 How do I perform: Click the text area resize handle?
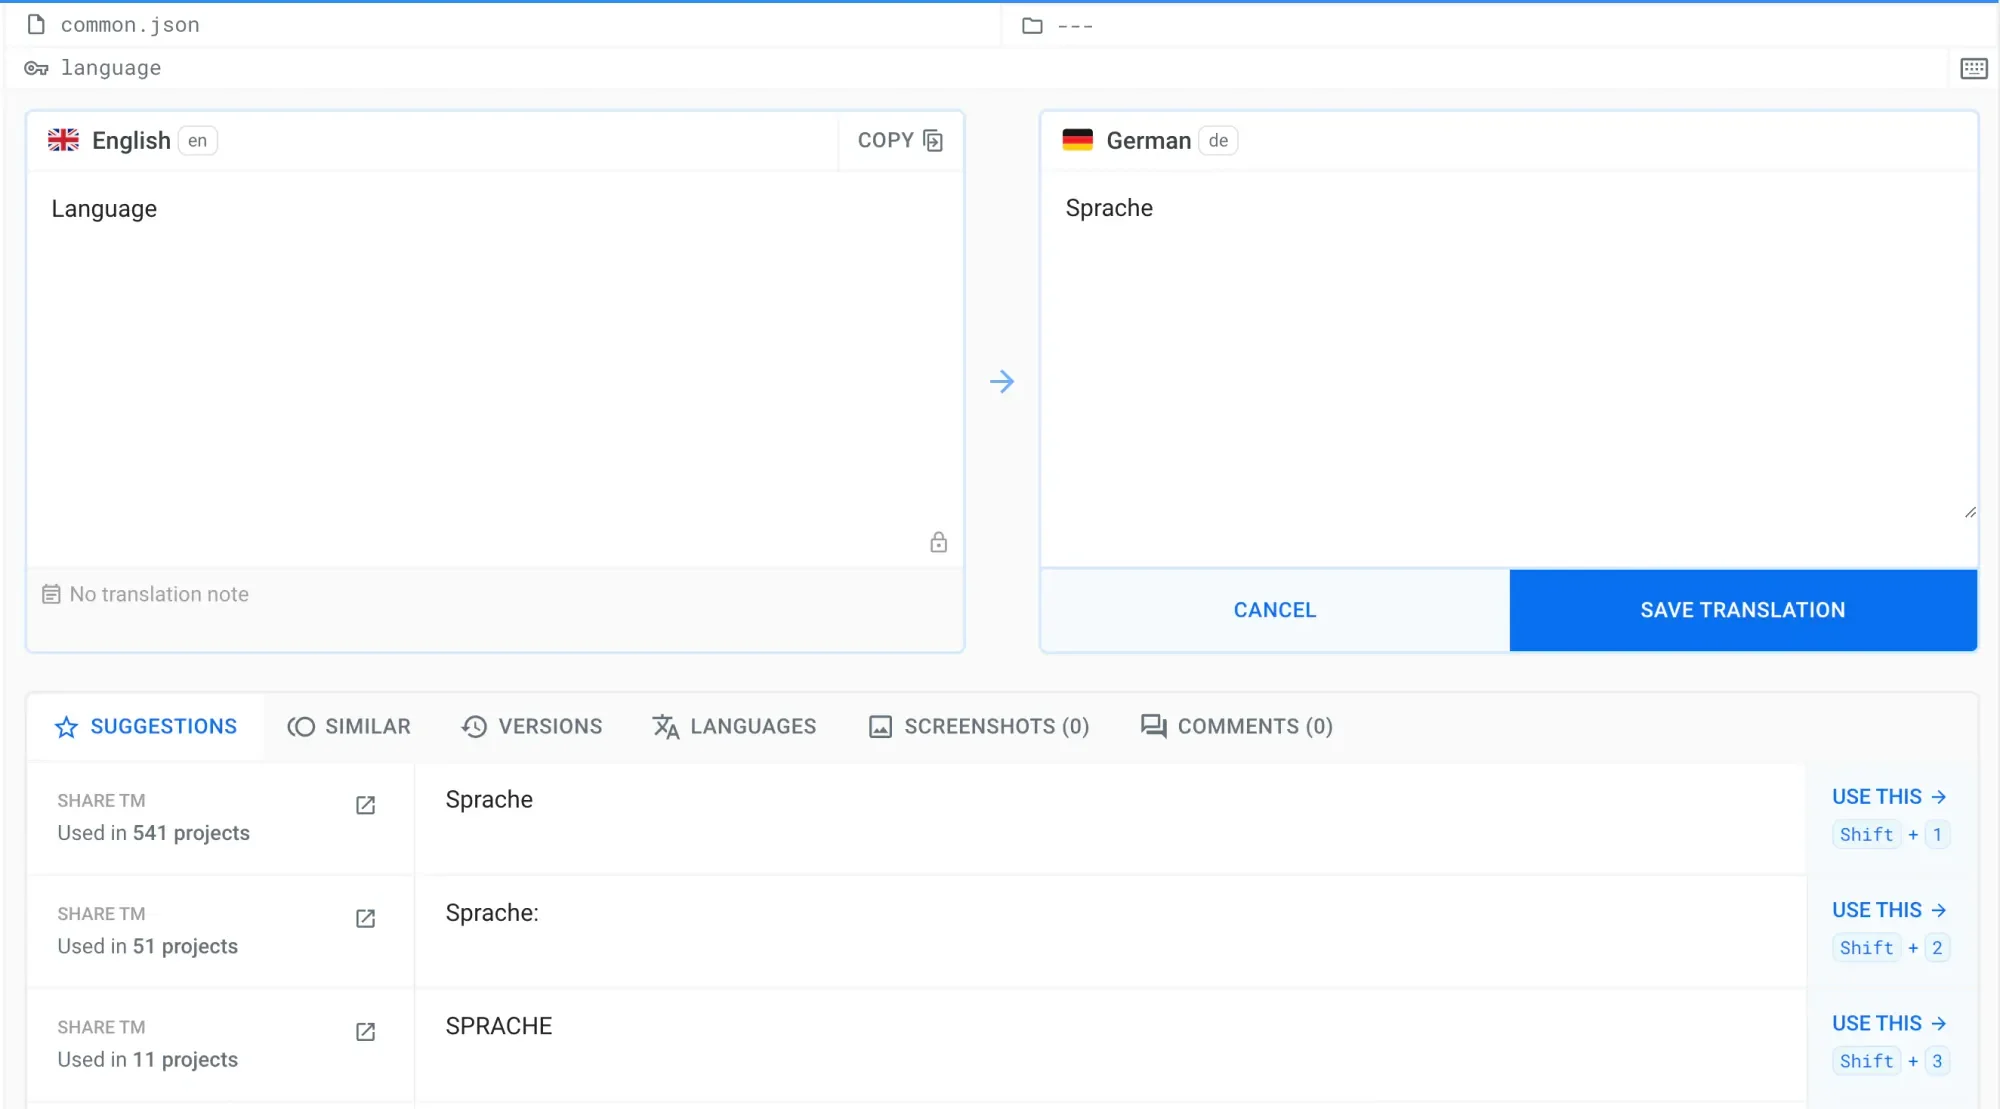[x=1969, y=512]
